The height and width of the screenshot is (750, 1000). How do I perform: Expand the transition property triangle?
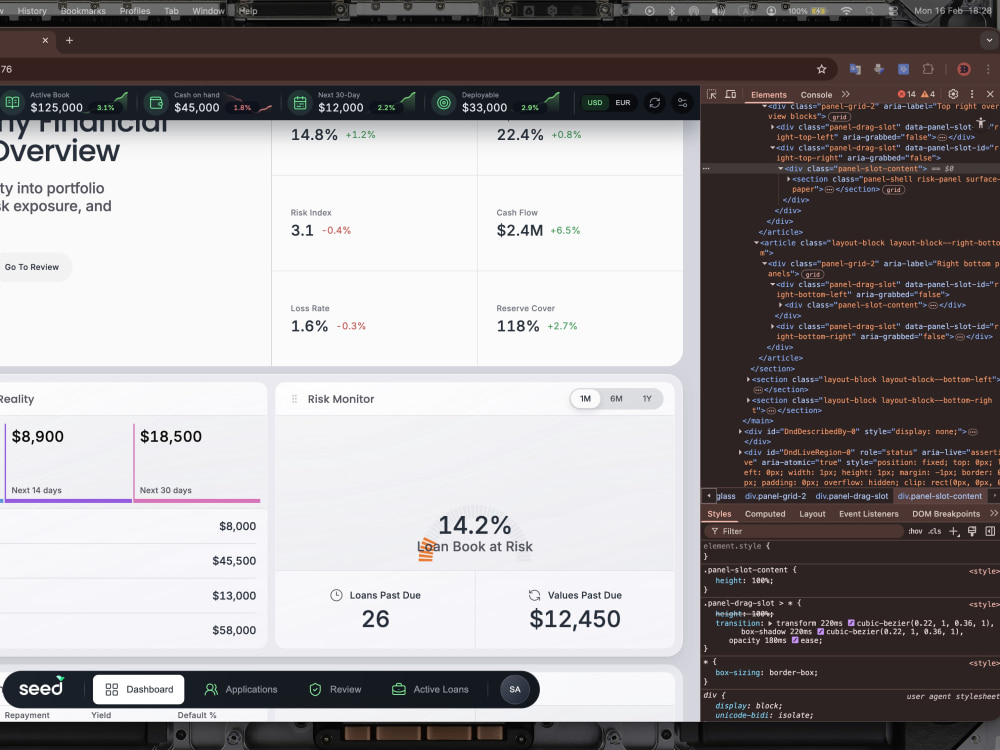(x=770, y=623)
